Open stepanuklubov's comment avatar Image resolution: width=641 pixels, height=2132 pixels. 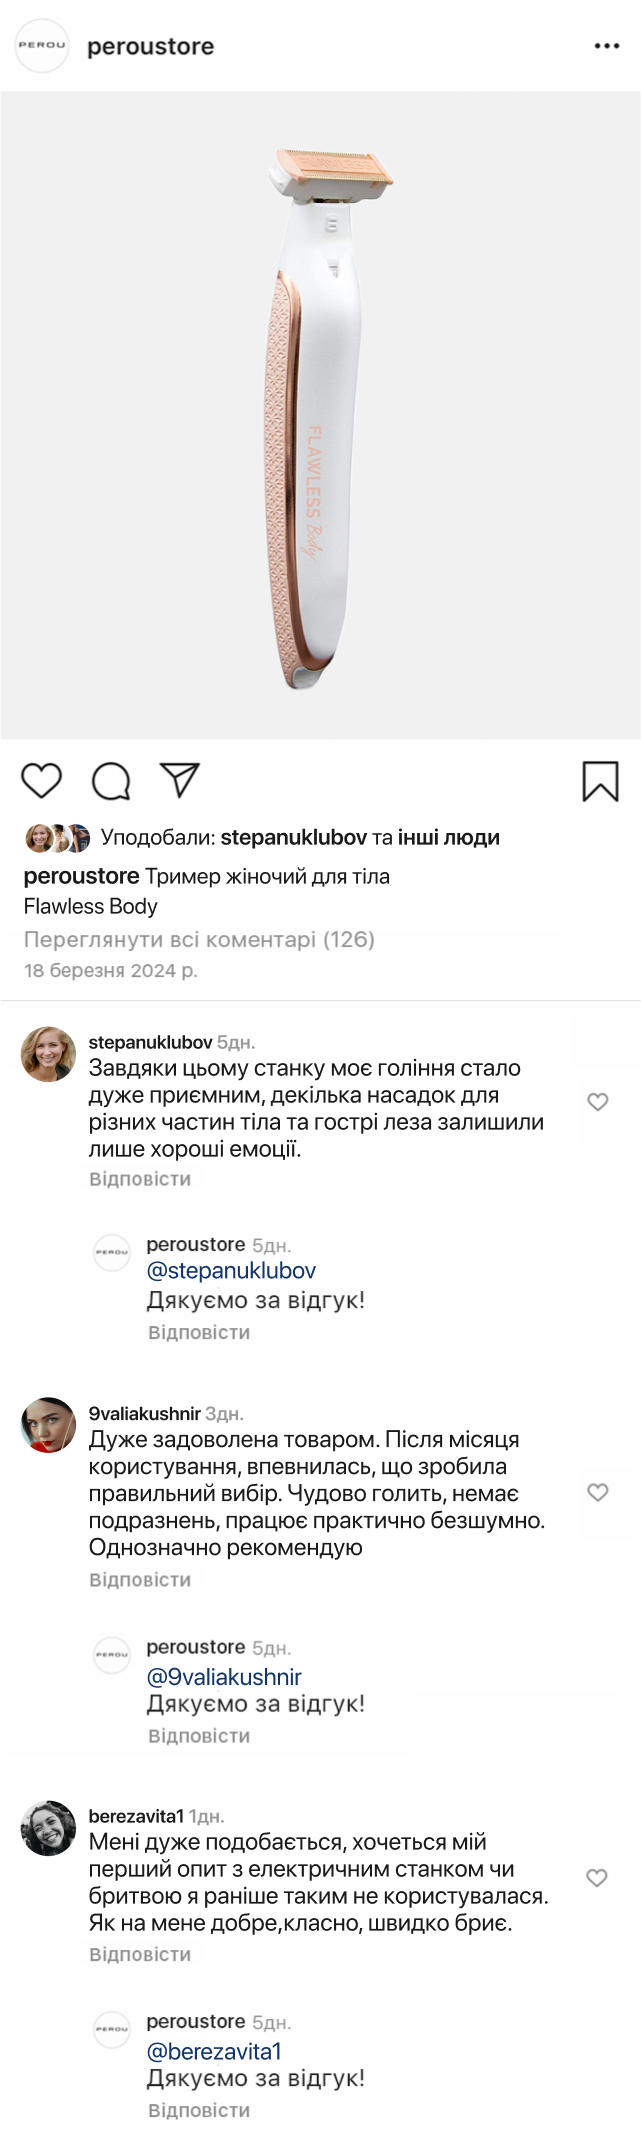[48, 1054]
